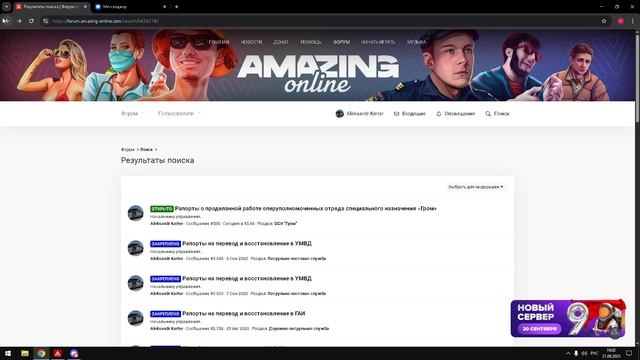Go forward in browser history
Screen dimensions: 640x360
tap(19, 21)
